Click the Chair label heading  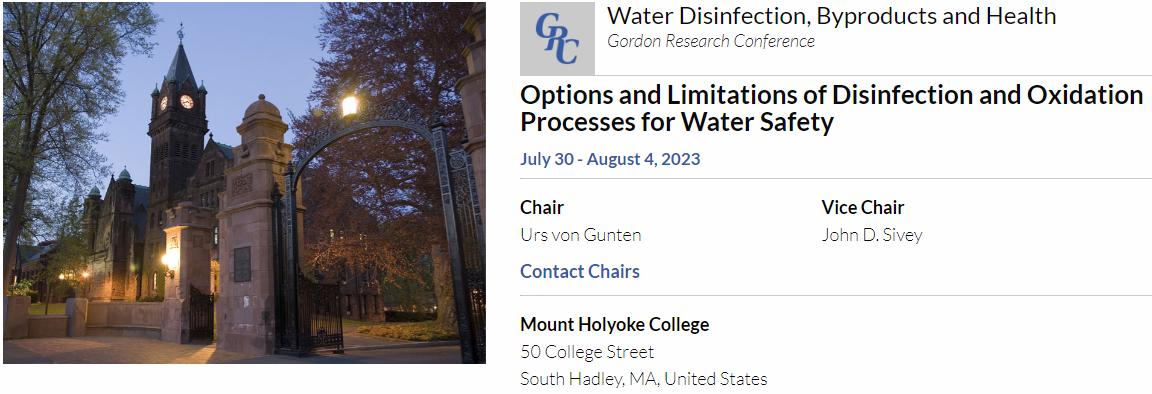click(x=541, y=207)
